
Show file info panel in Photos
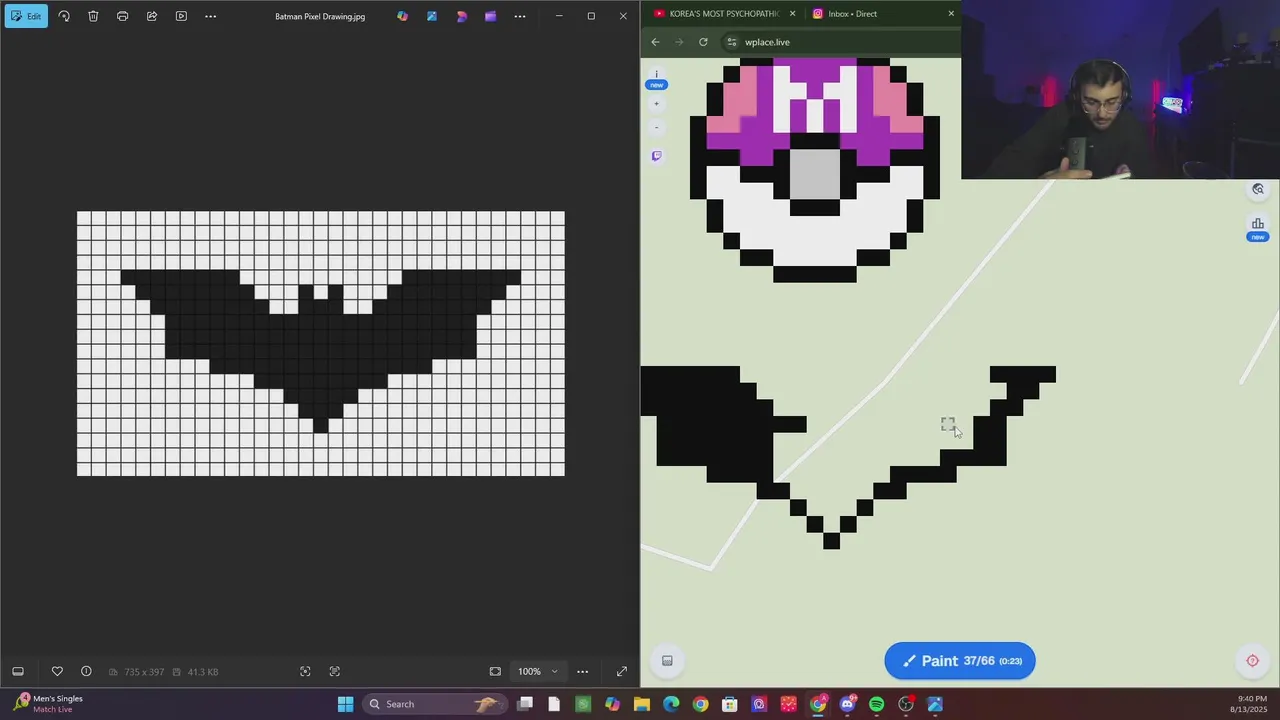tap(86, 671)
